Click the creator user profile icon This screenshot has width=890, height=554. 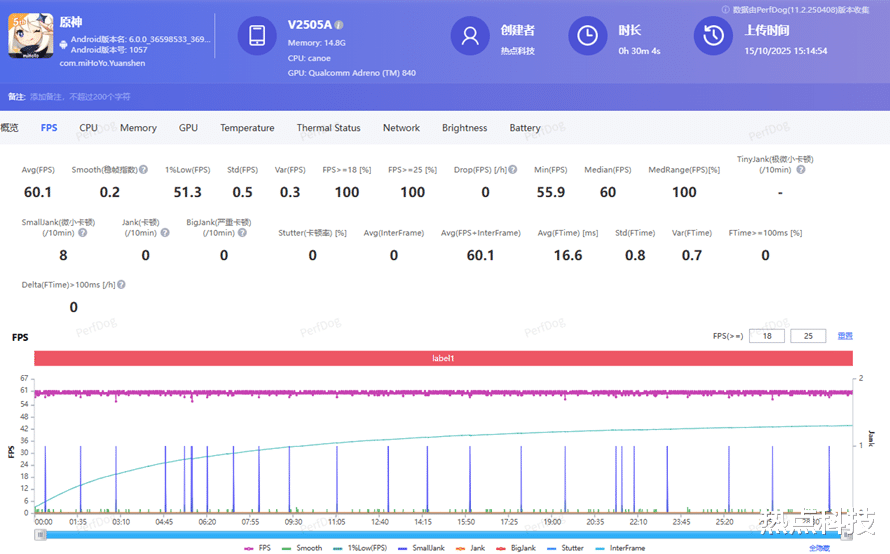pyautogui.click(x=470, y=36)
